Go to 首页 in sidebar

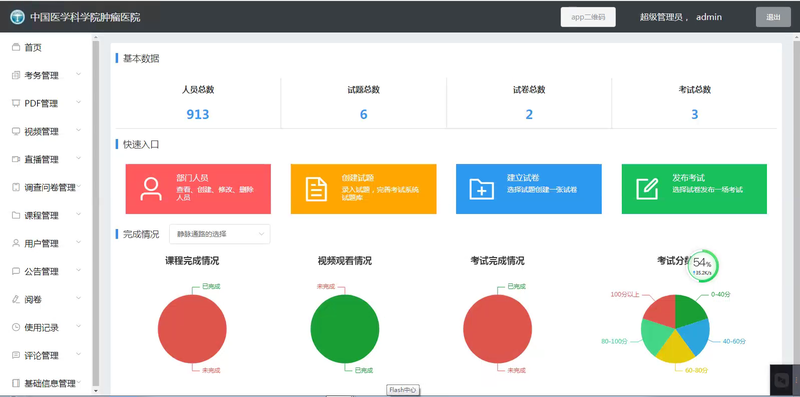33,47
